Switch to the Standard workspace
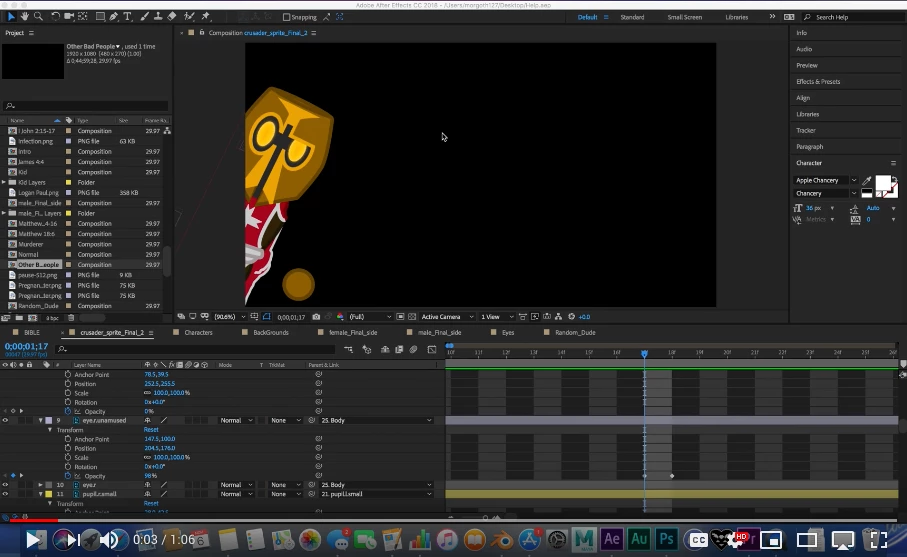The width and height of the screenshot is (907, 557). point(632,17)
